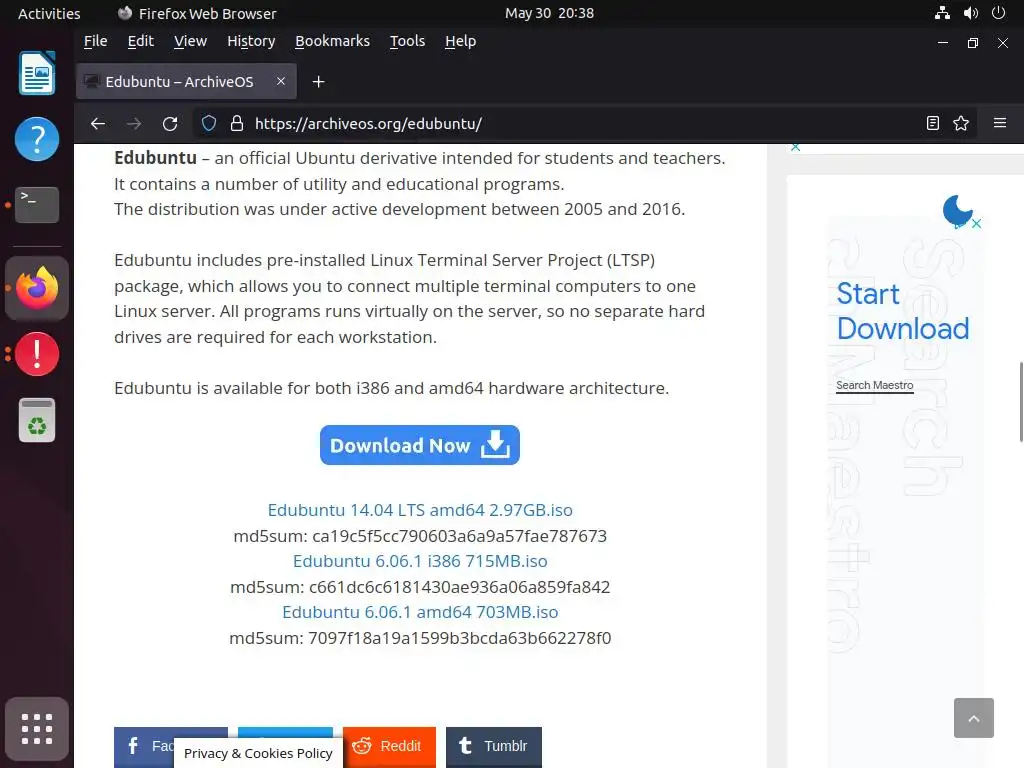The image size is (1024, 768).
Task: Click the Download Now button
Action: 420,445
